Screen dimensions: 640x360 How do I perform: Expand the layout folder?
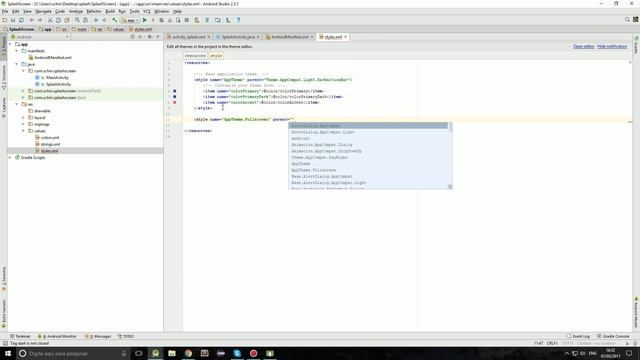(23, 118)
